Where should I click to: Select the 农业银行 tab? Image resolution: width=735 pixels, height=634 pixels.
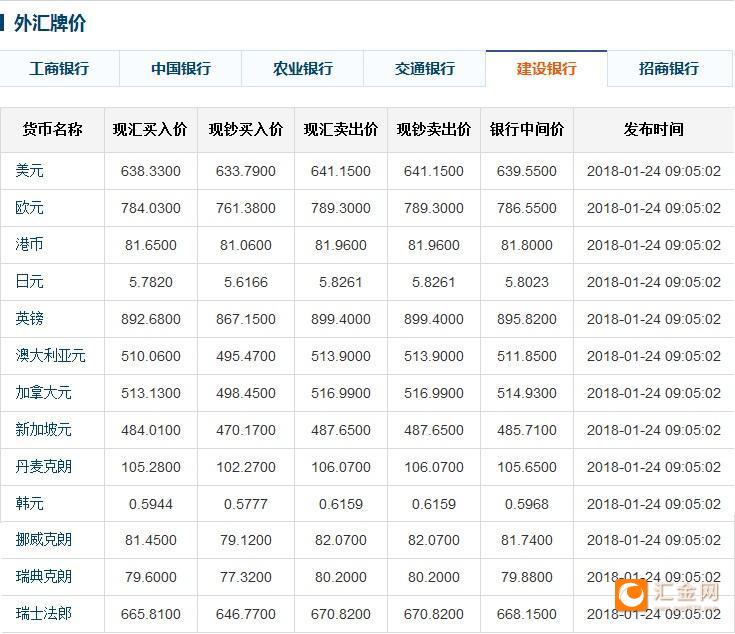[303, 69]
